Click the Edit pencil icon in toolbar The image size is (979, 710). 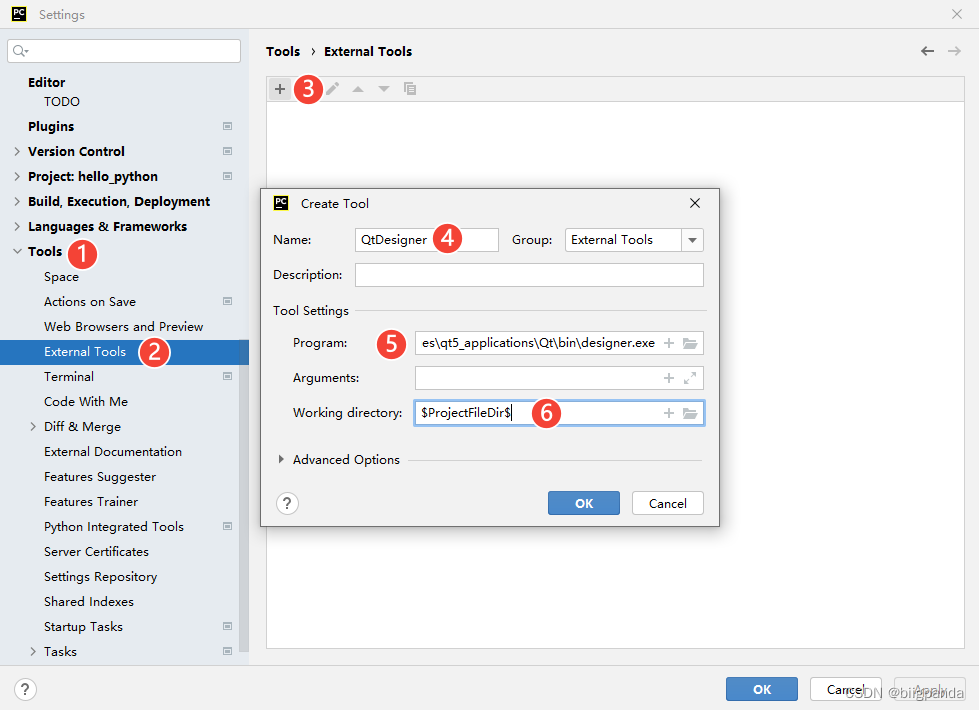333,89
